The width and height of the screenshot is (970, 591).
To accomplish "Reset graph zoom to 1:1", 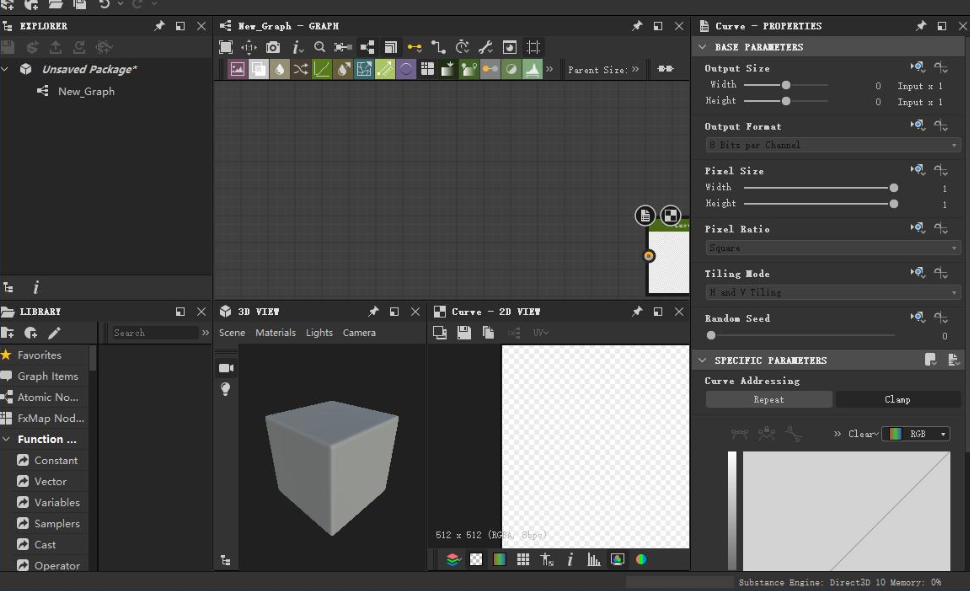I will click(249, 47).
